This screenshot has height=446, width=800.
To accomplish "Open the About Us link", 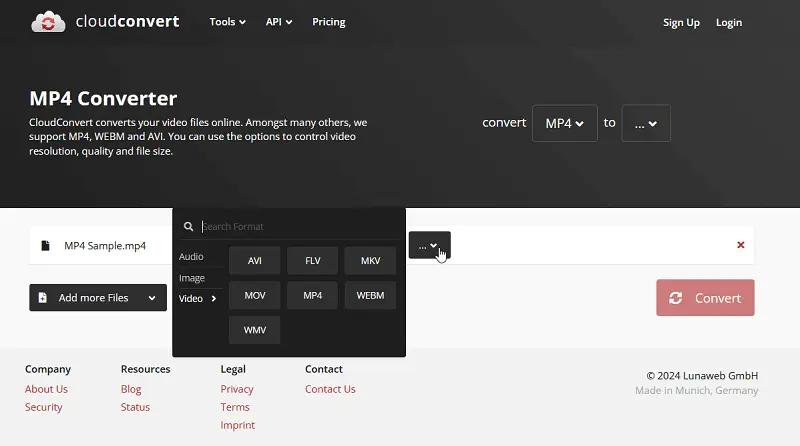I will click(46, 389).
